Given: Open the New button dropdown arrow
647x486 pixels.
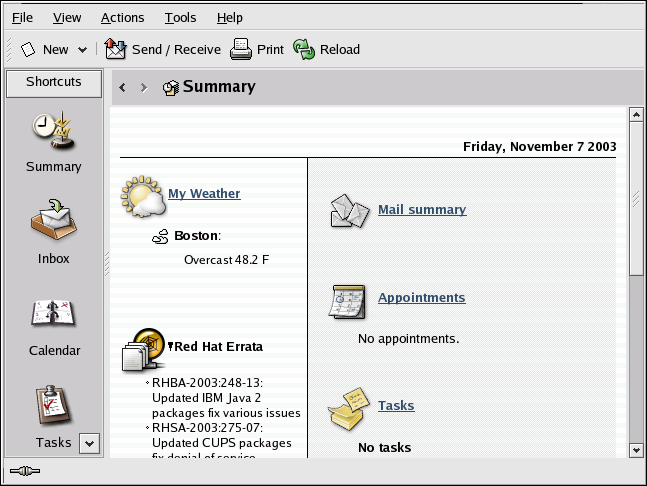Looking at the screenshot, I should [x=82, y=50].
